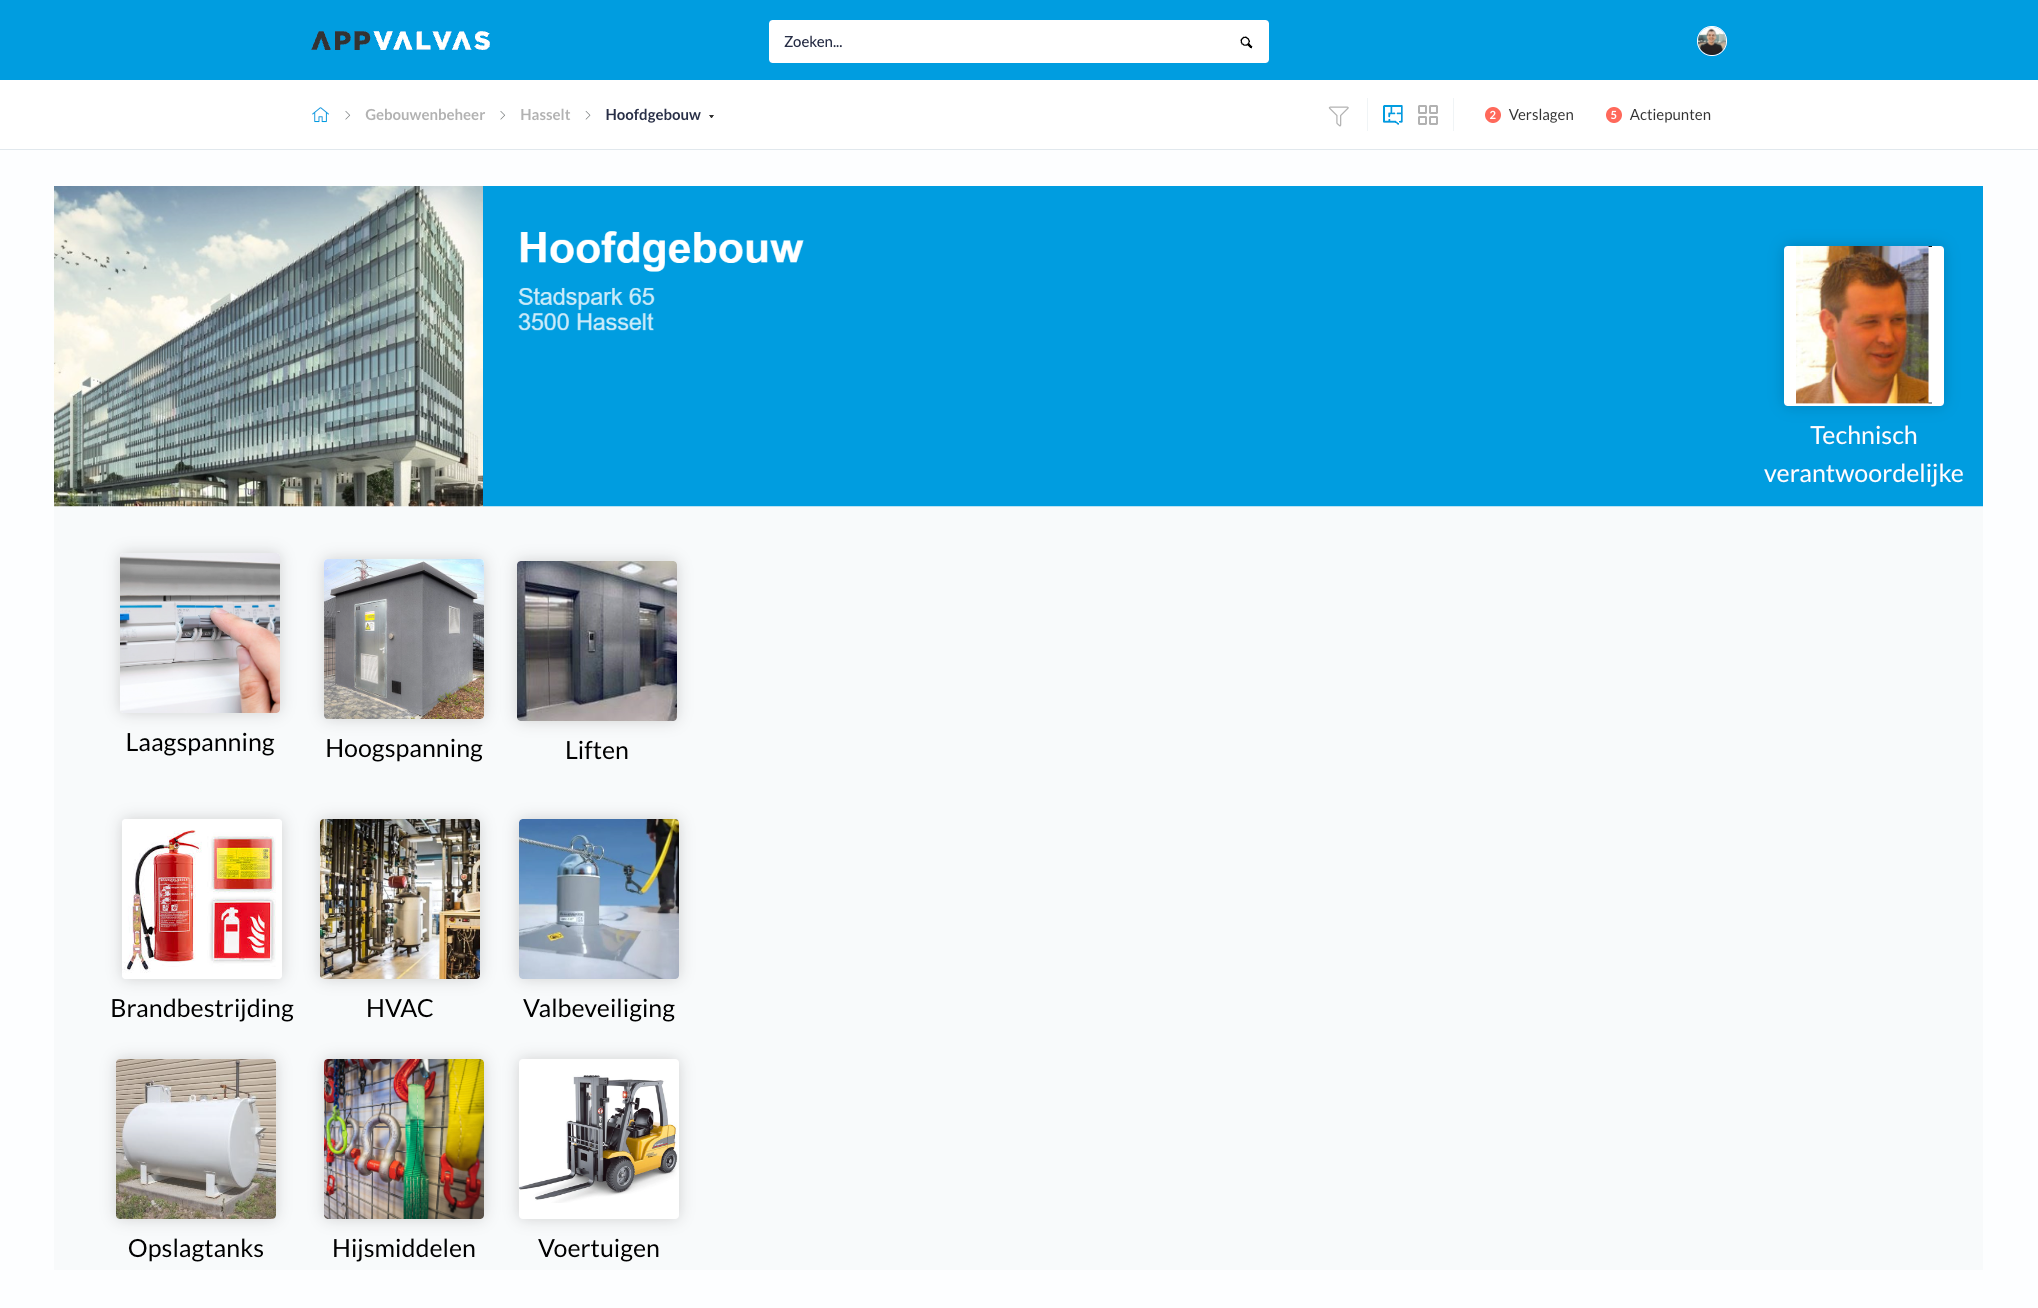Open the Valbeveiliging category tile

(599, 899)
